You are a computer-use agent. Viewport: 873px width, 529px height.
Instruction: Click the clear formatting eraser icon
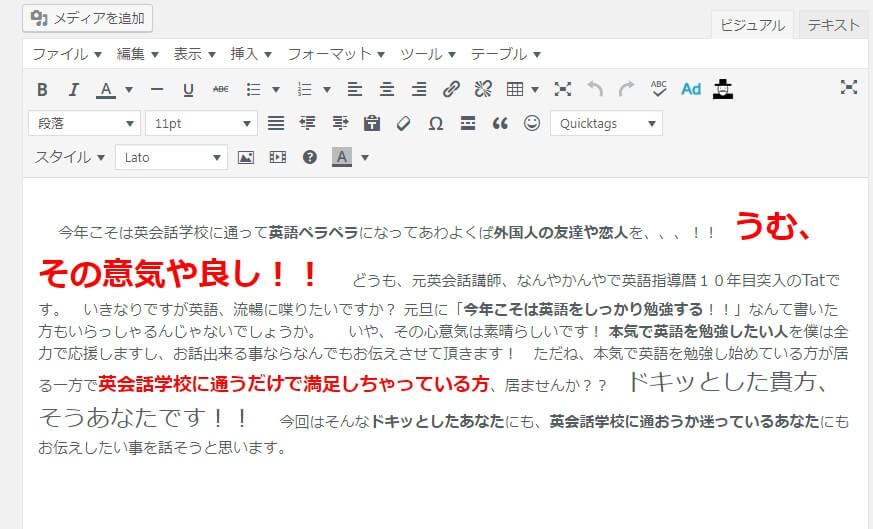pyautogui.click(x=404, y=123)
